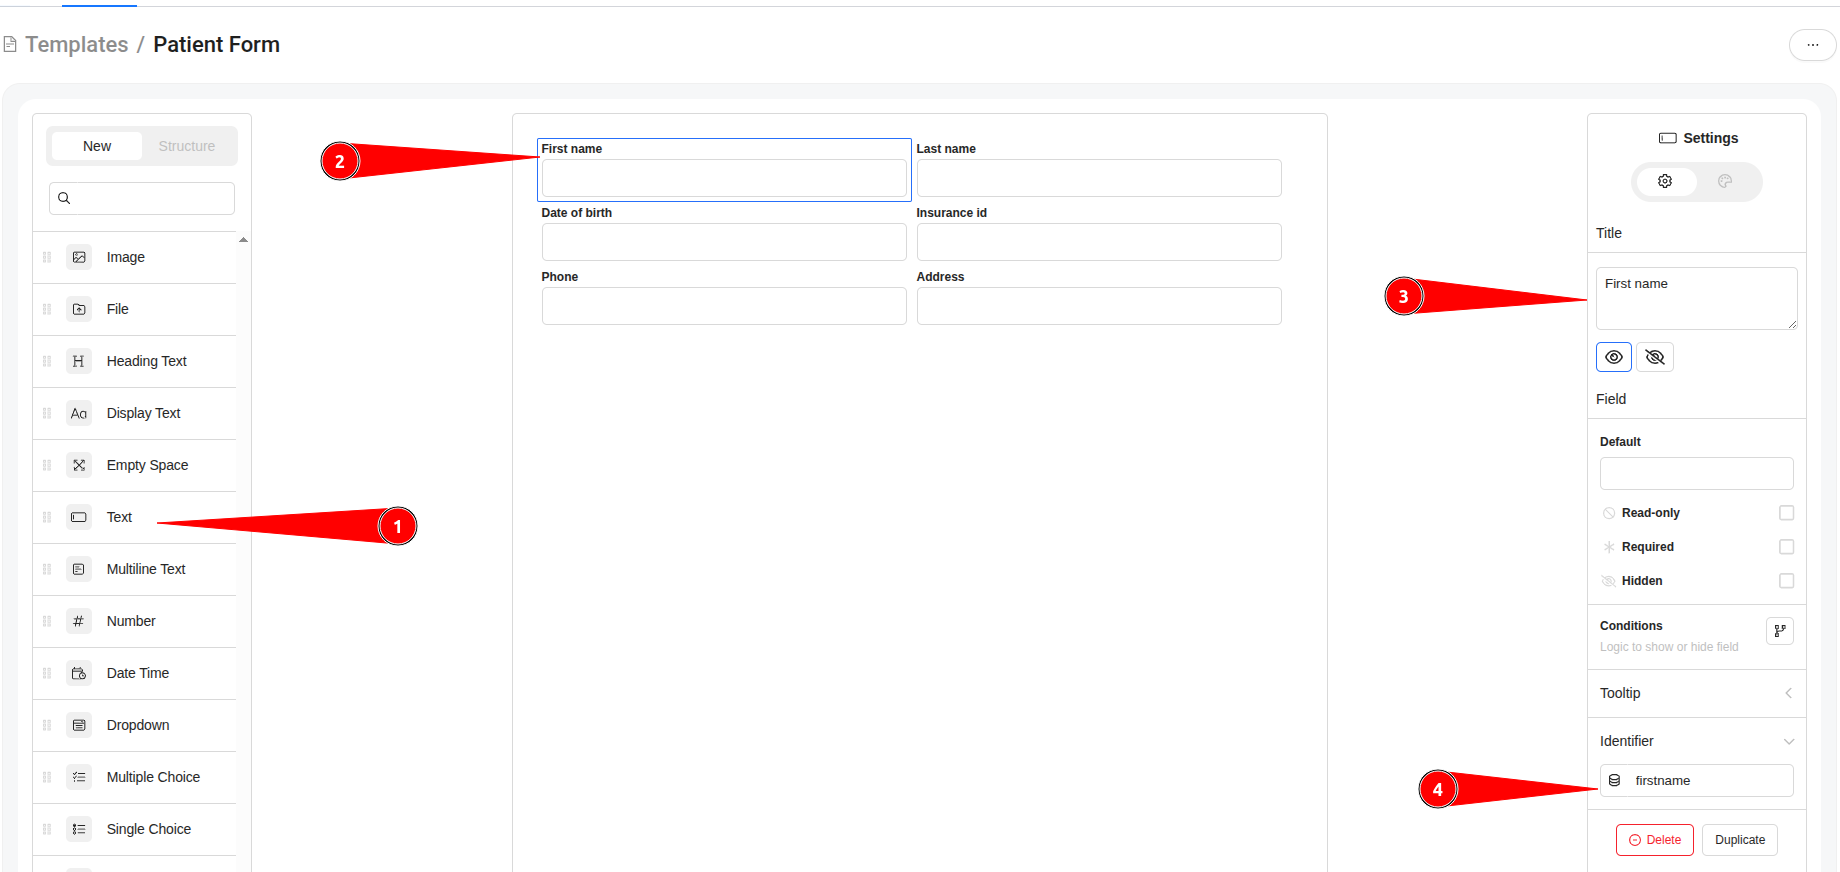This screenshot has width=1840, height=872.
Task: Click the Date of birth input
Action: [724, 242]
